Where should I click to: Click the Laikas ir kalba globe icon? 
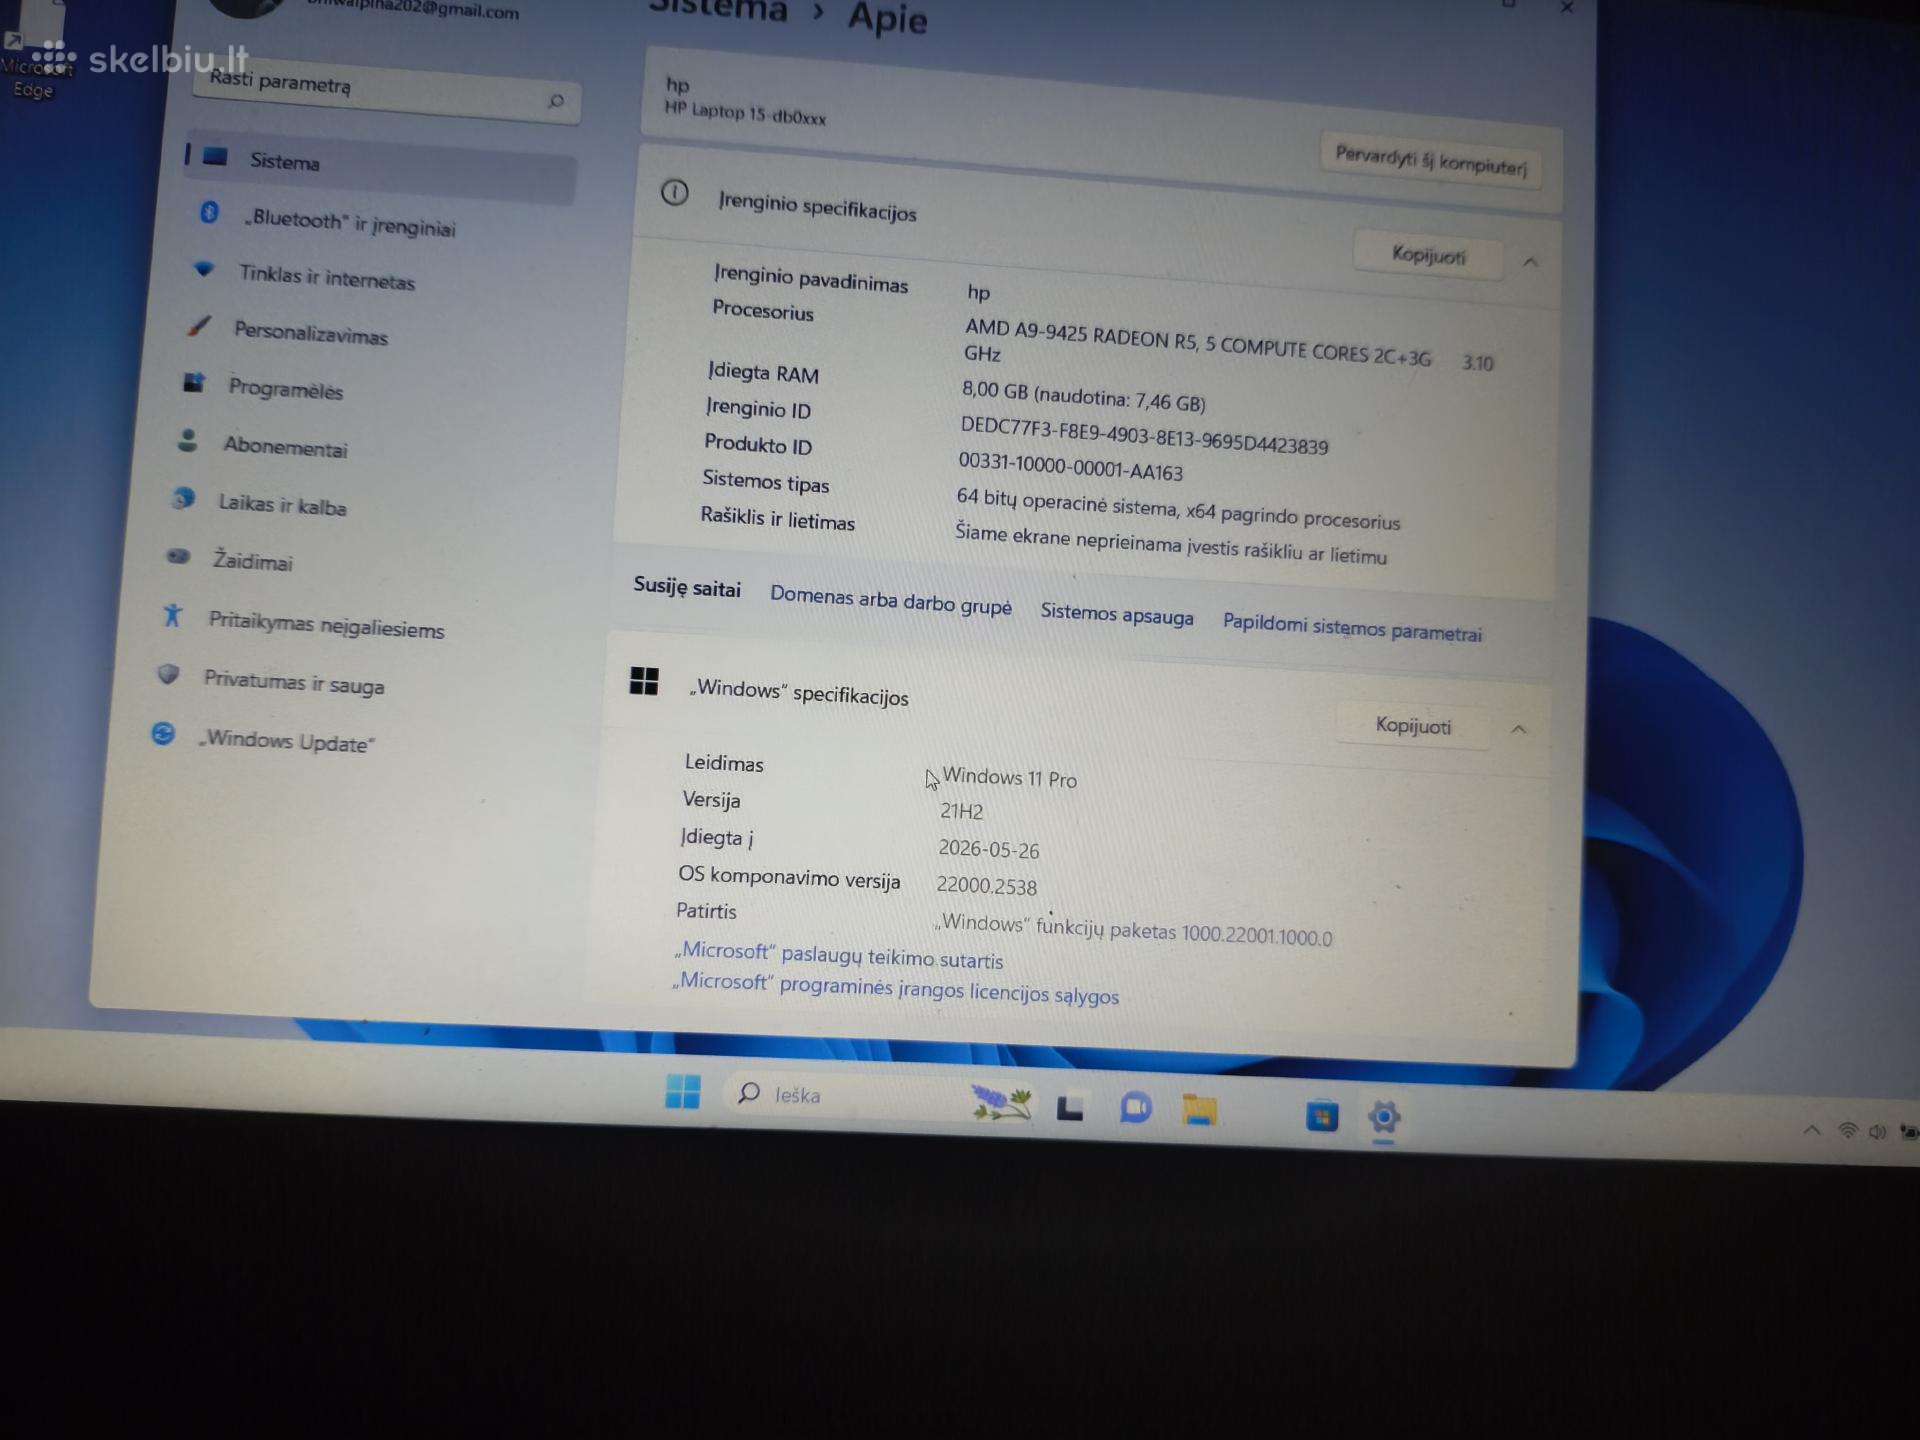(x=183, y=498)
